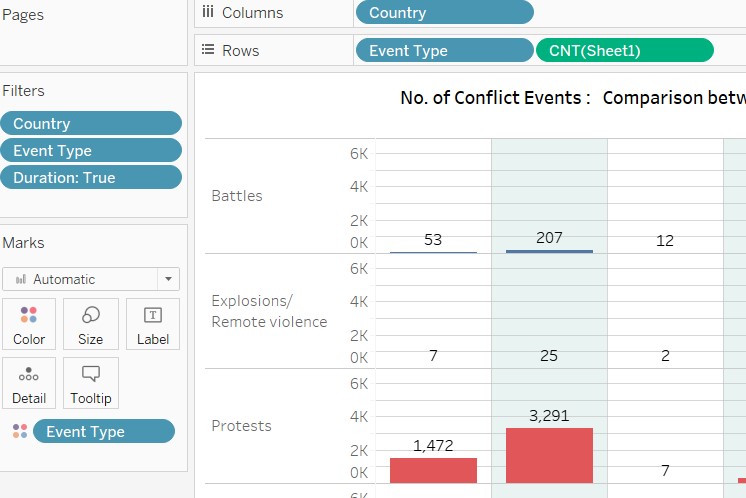Click Event Type pill on Marks card

pyautogui.click(x=103, y=432)
